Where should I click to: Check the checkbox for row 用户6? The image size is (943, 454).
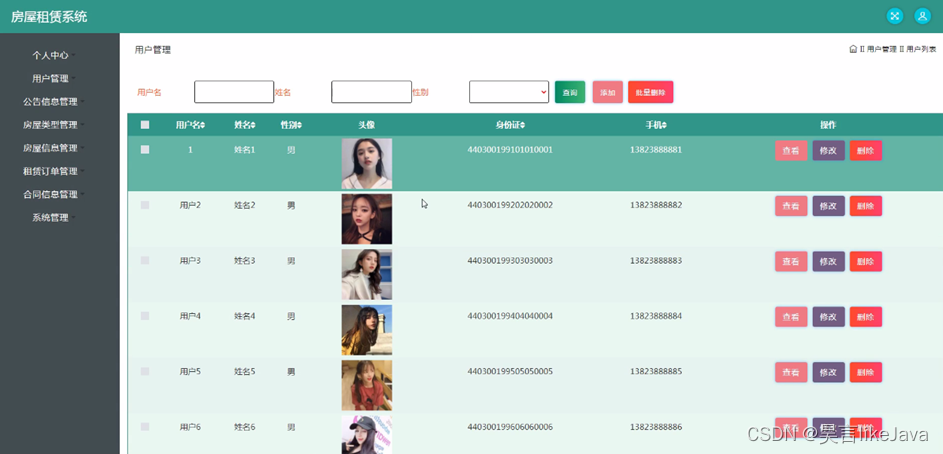(145, 427)
